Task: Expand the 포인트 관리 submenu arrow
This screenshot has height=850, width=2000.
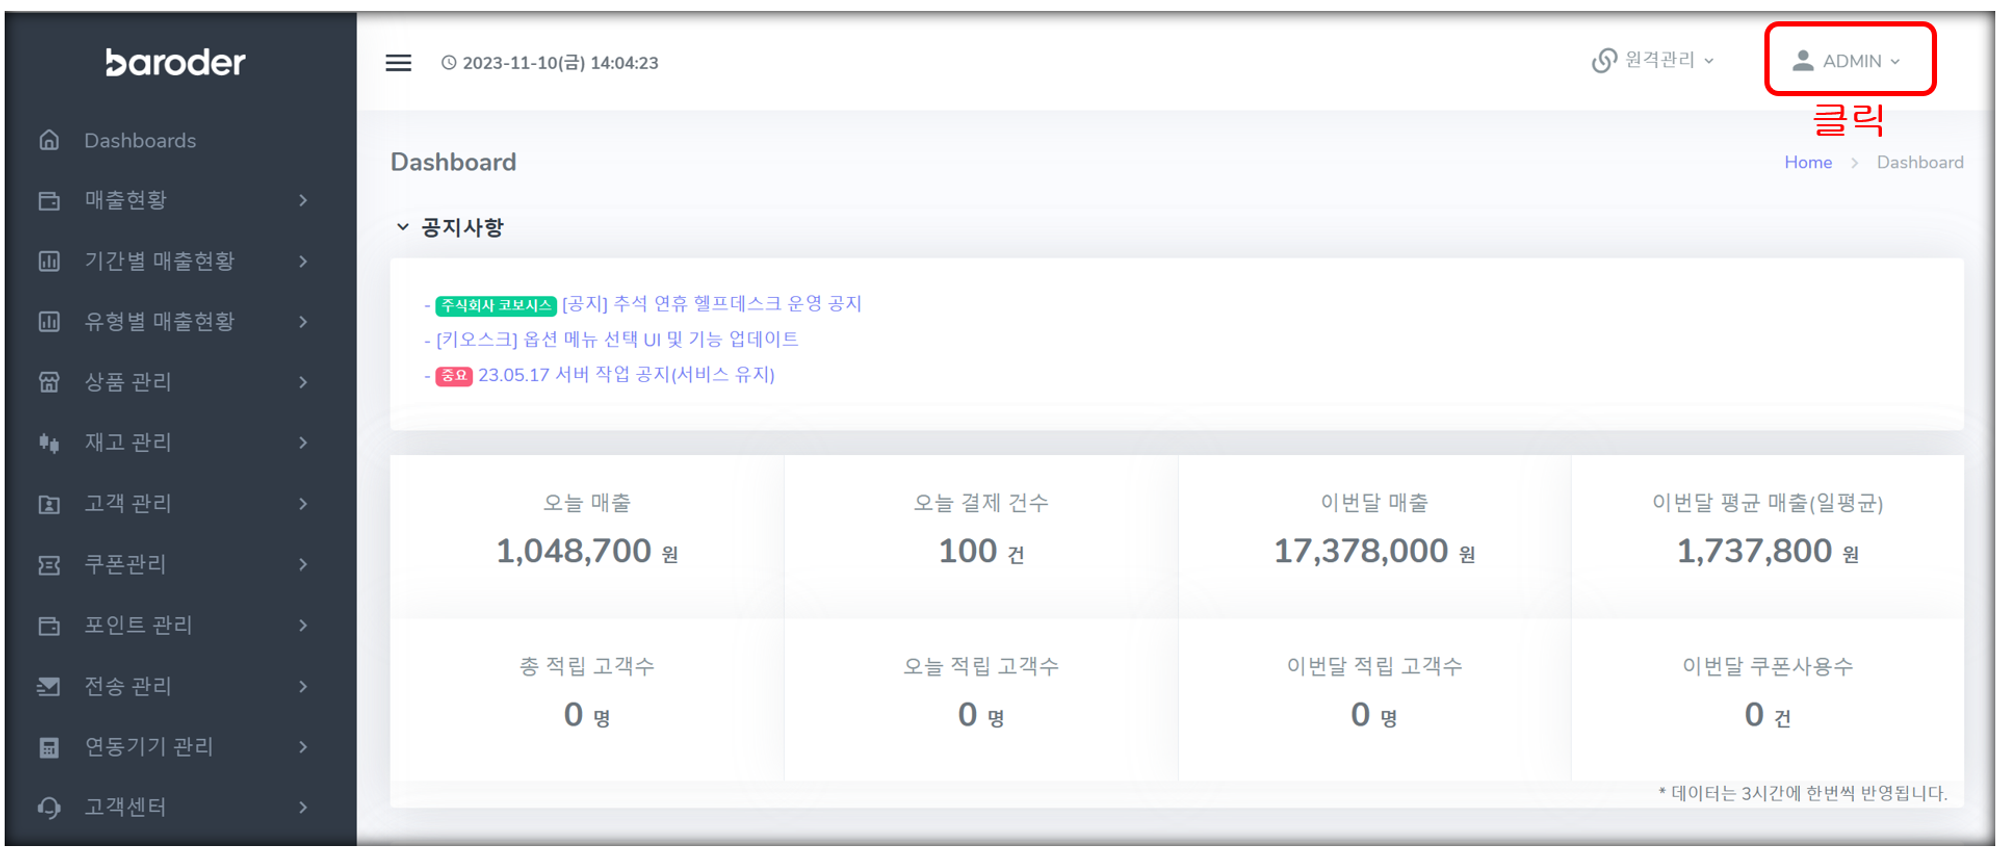Action: point(303,625)
